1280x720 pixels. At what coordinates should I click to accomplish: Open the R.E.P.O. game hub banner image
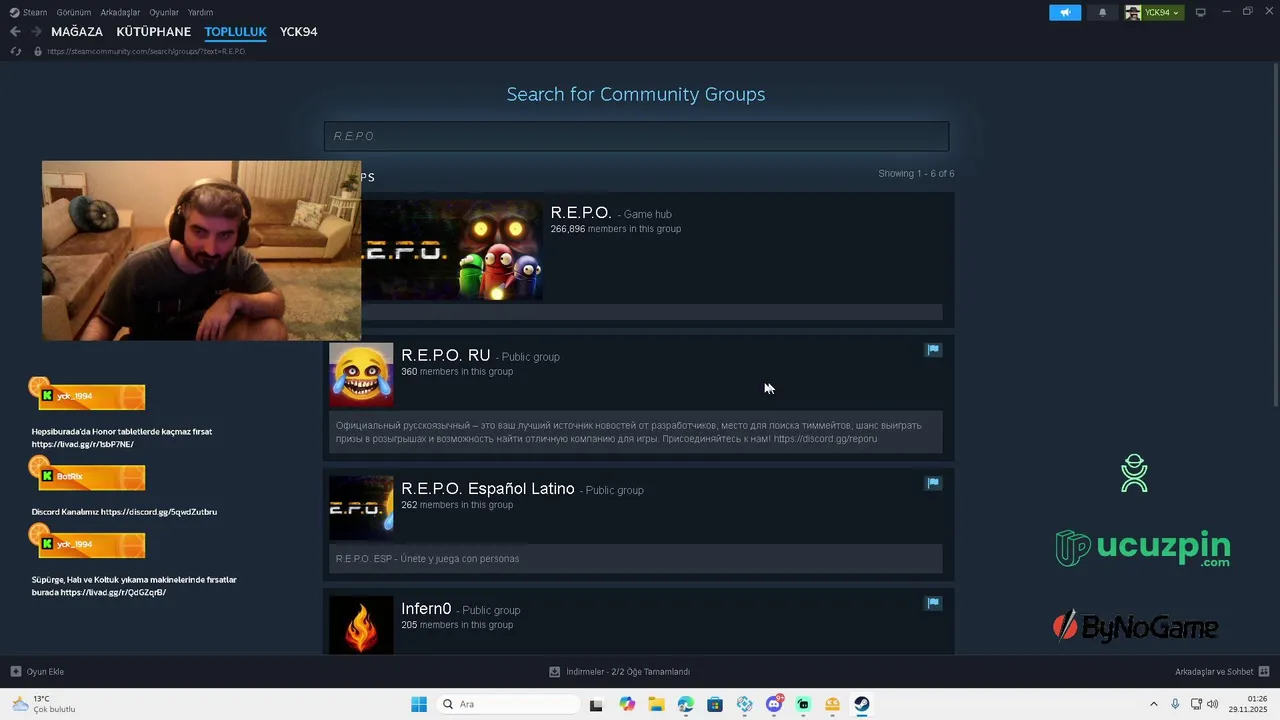(x=451, y=250)
